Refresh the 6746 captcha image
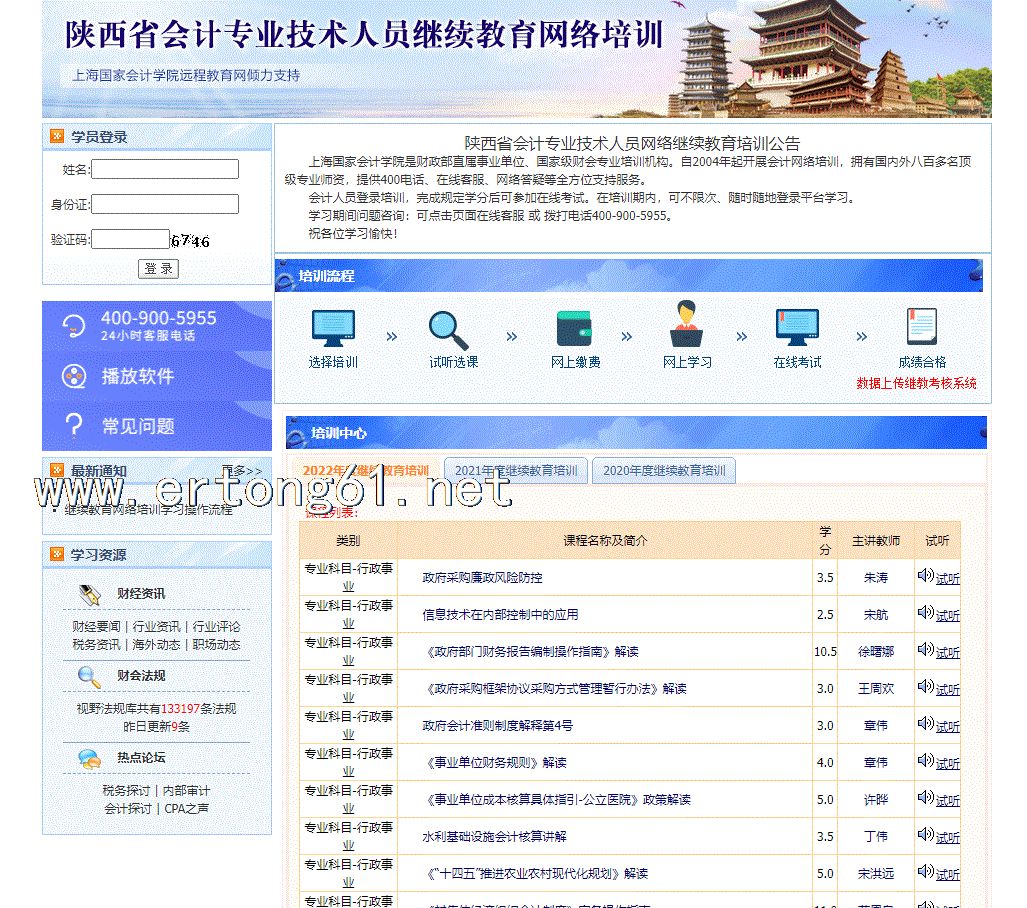 (x=190, y=241)
